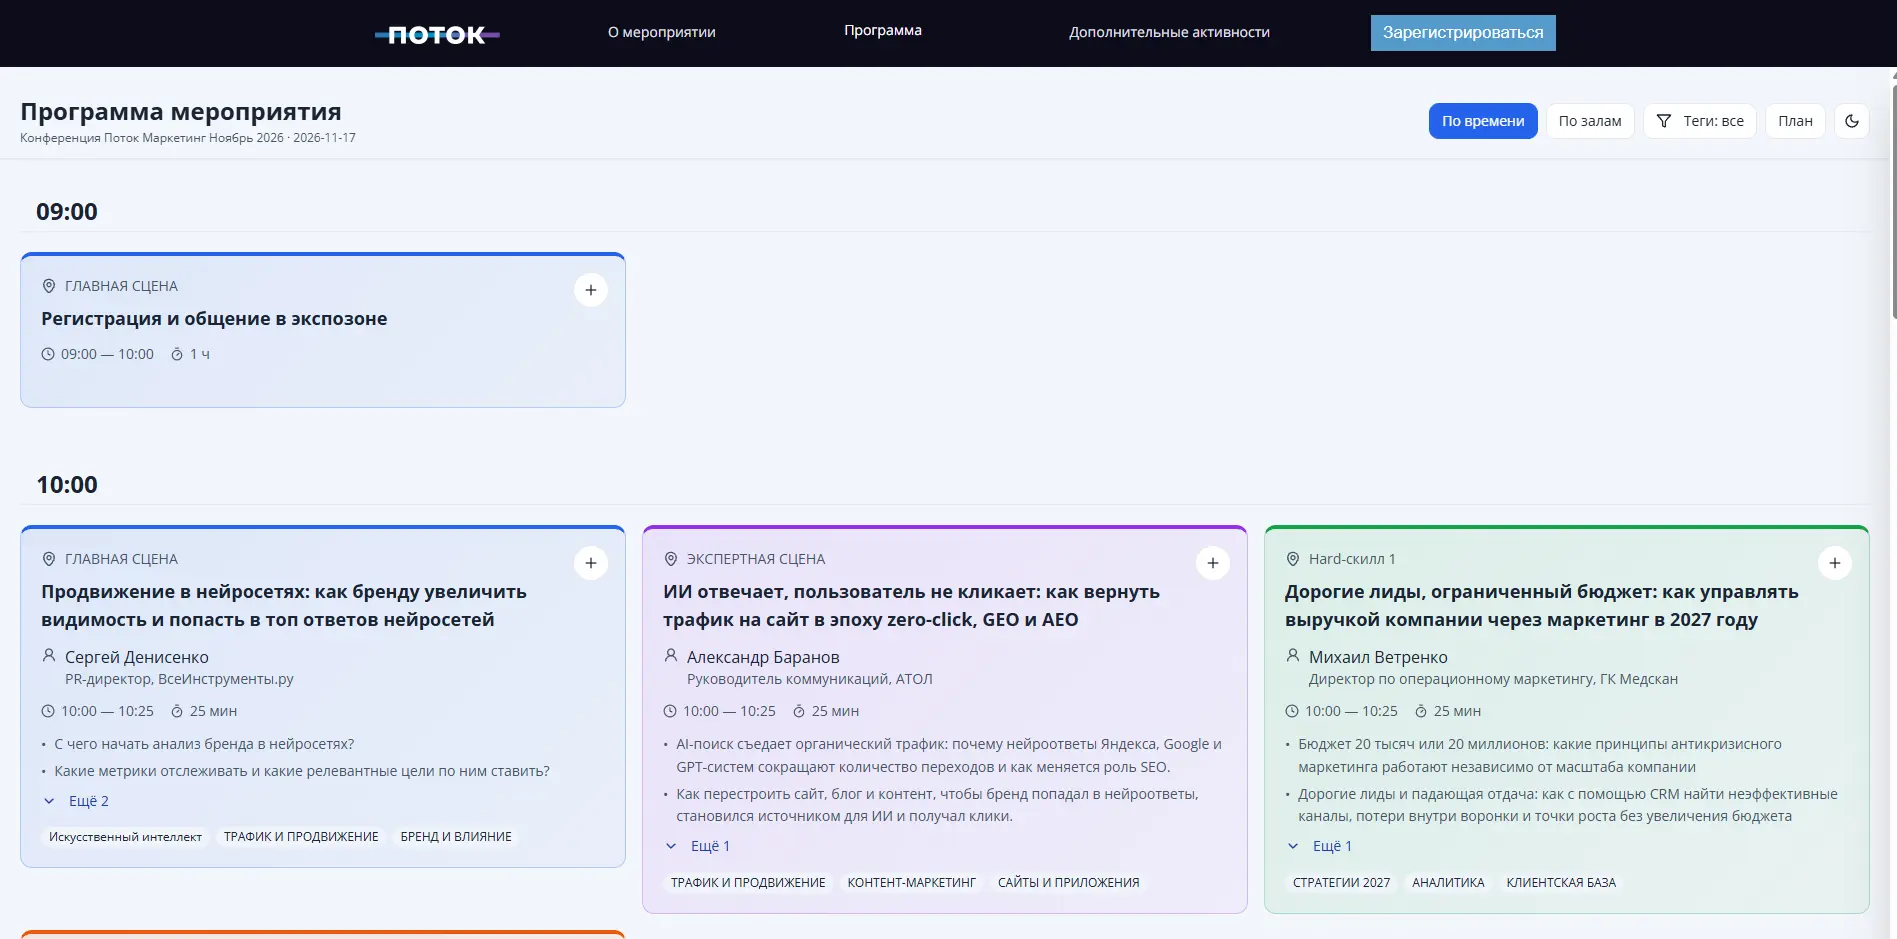Select the САЙТЫ И ПРИЛОЖЕНИЯ tag

coord(1069,882)
